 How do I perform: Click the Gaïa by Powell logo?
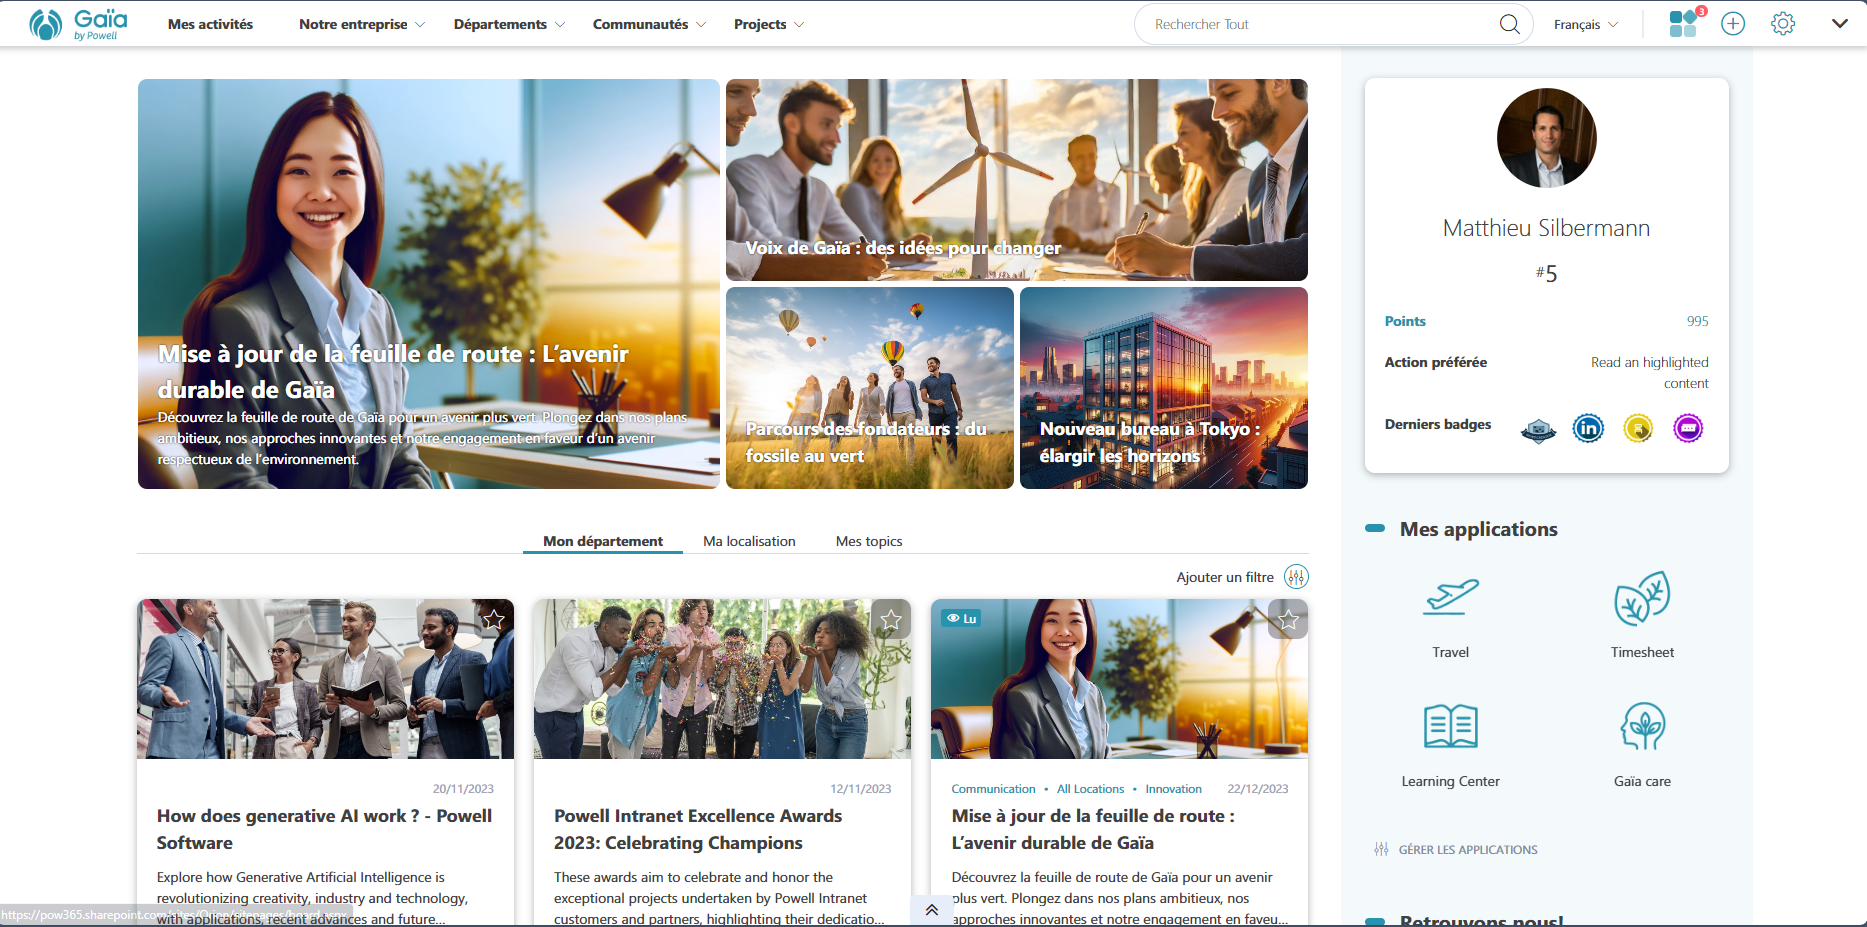[x=77, y=23]
